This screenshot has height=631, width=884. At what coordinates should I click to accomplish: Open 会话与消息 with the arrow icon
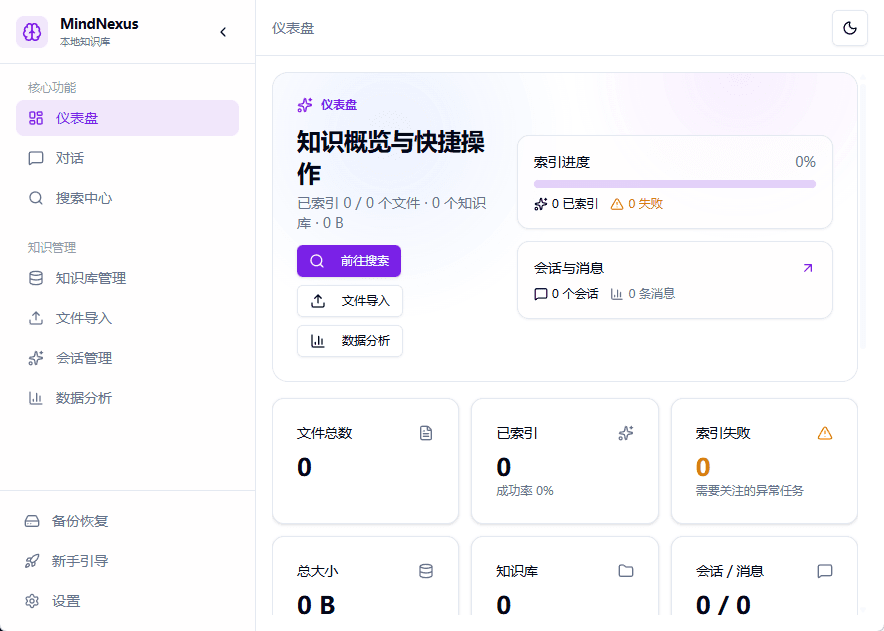point(808,268)
